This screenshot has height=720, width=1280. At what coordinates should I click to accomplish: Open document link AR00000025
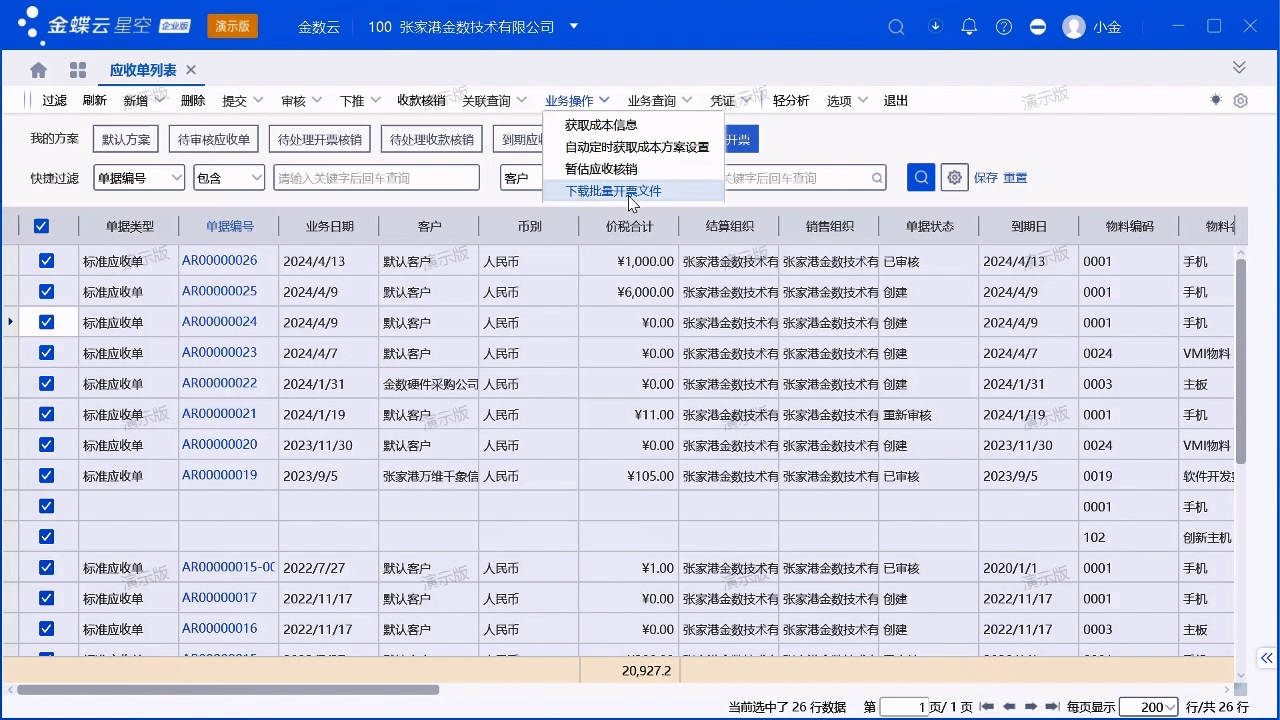(x=219, y=292)
